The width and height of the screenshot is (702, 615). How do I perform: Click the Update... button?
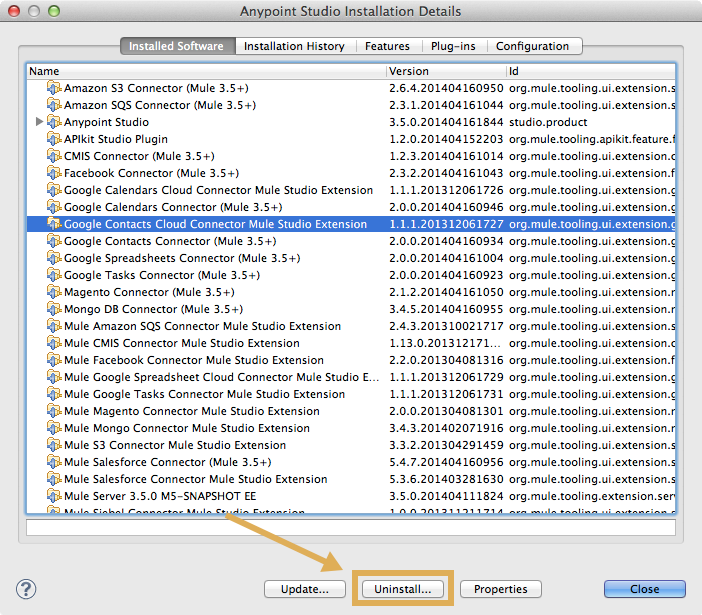click(x=305, y=589)
